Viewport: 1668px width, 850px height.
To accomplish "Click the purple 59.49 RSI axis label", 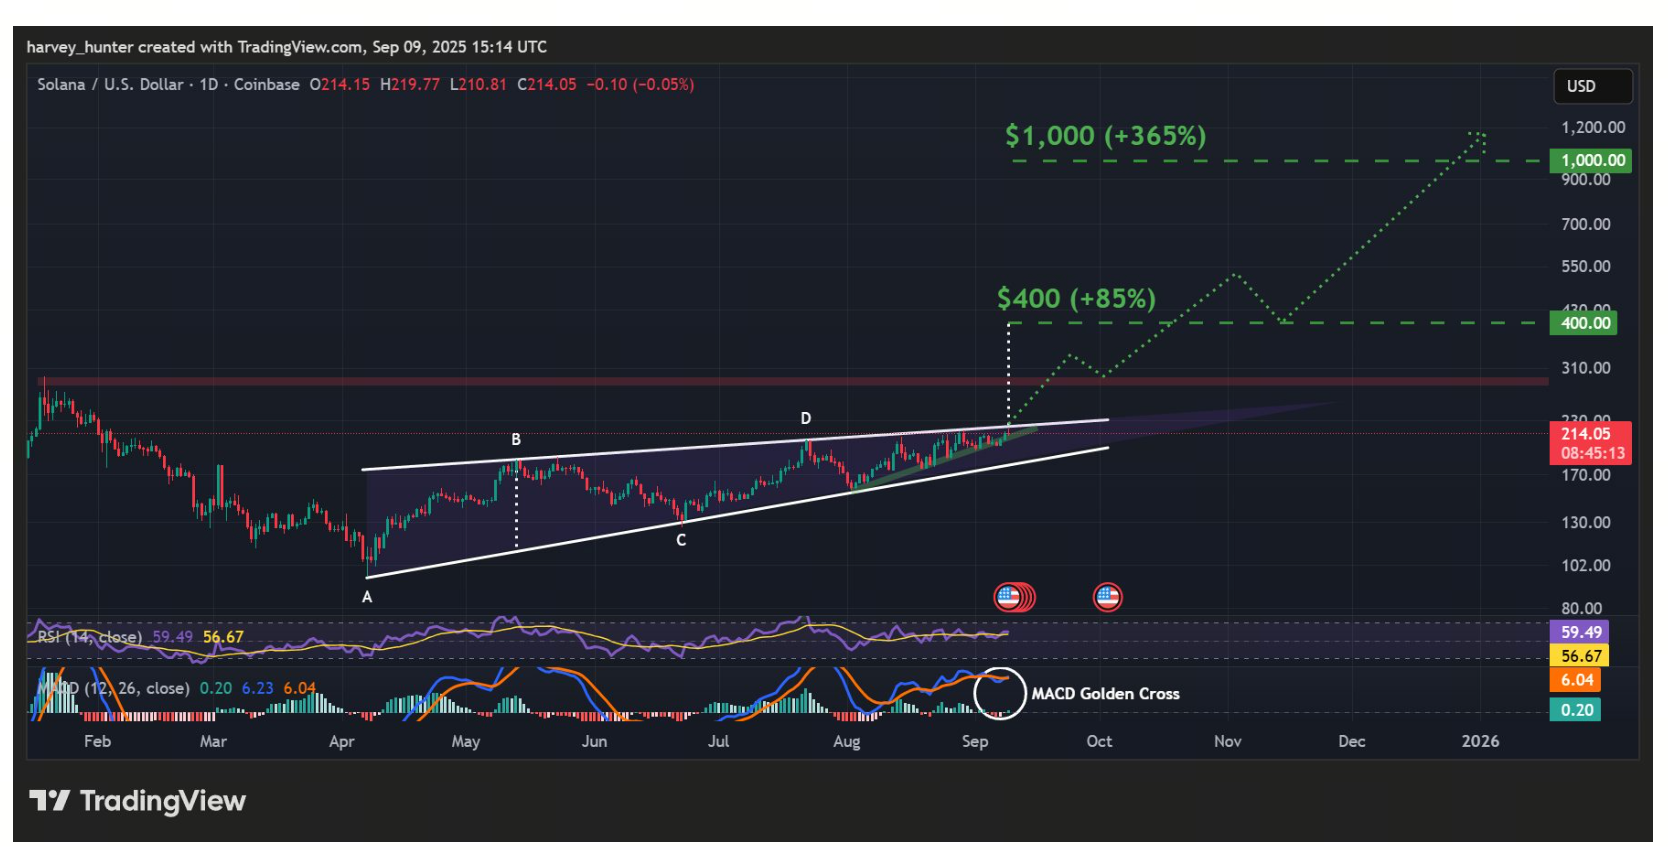I will (1579, 632).
